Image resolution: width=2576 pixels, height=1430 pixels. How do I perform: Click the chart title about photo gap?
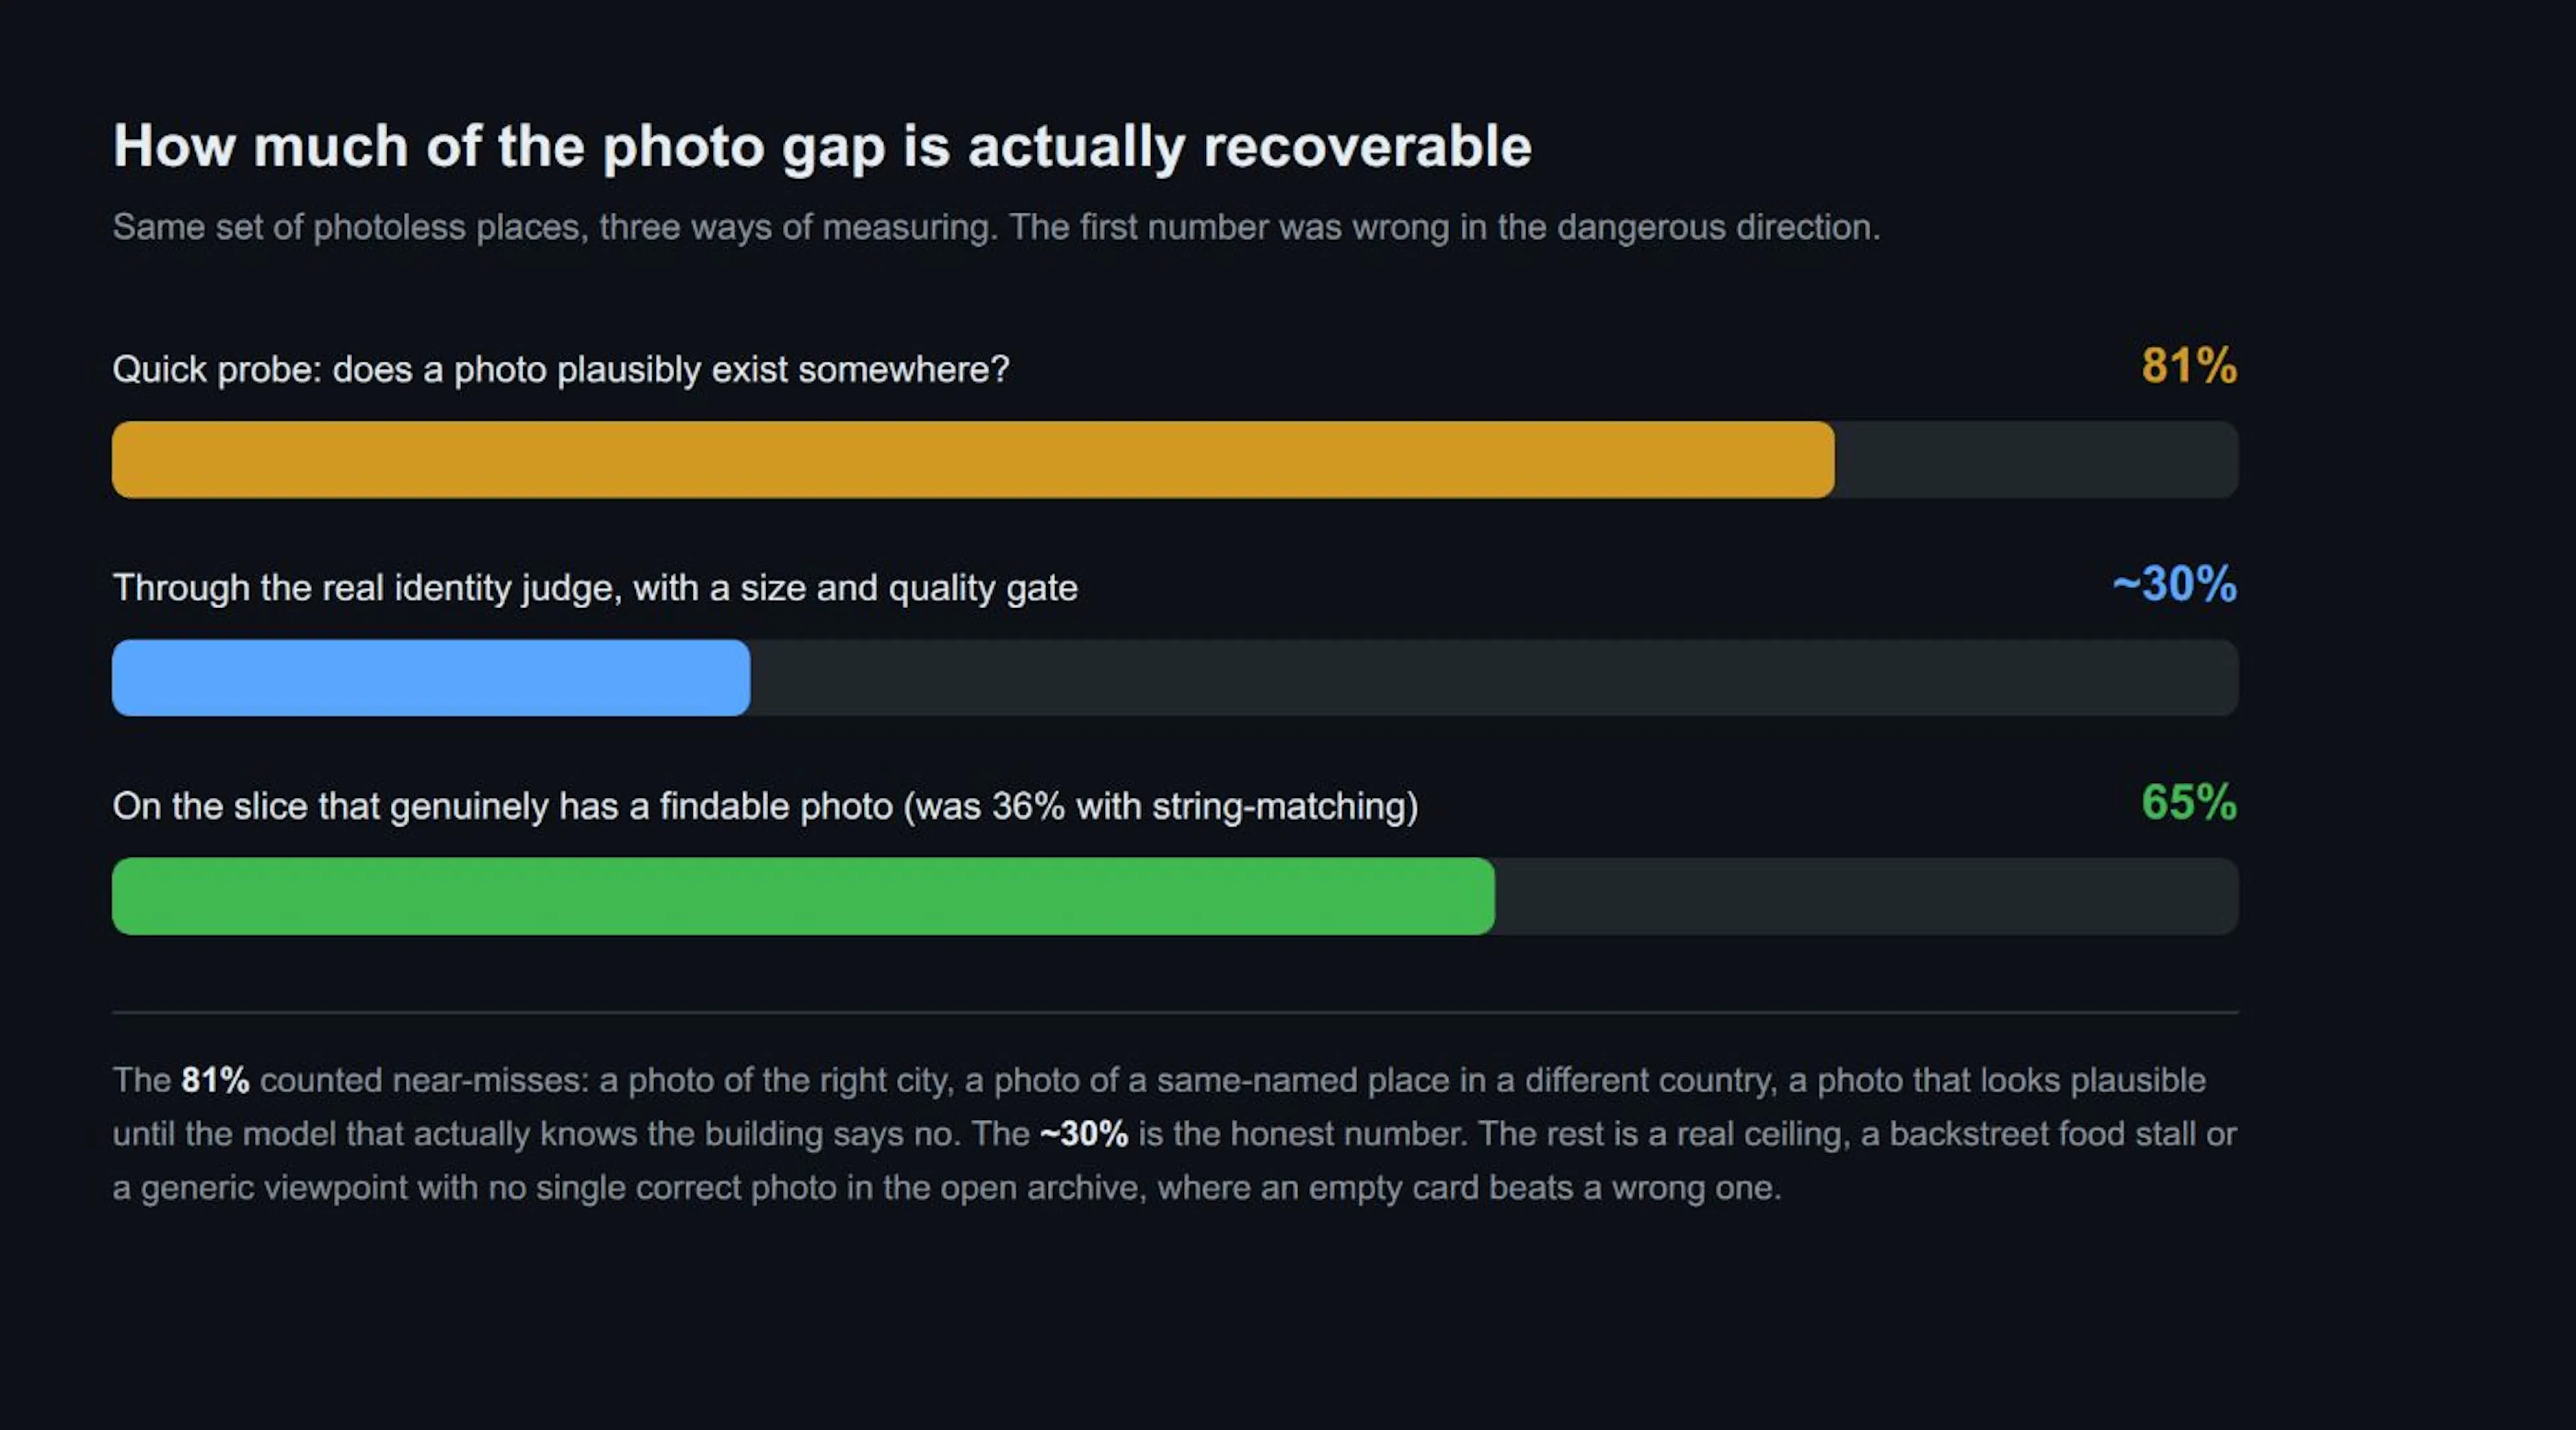click(822, 147)
